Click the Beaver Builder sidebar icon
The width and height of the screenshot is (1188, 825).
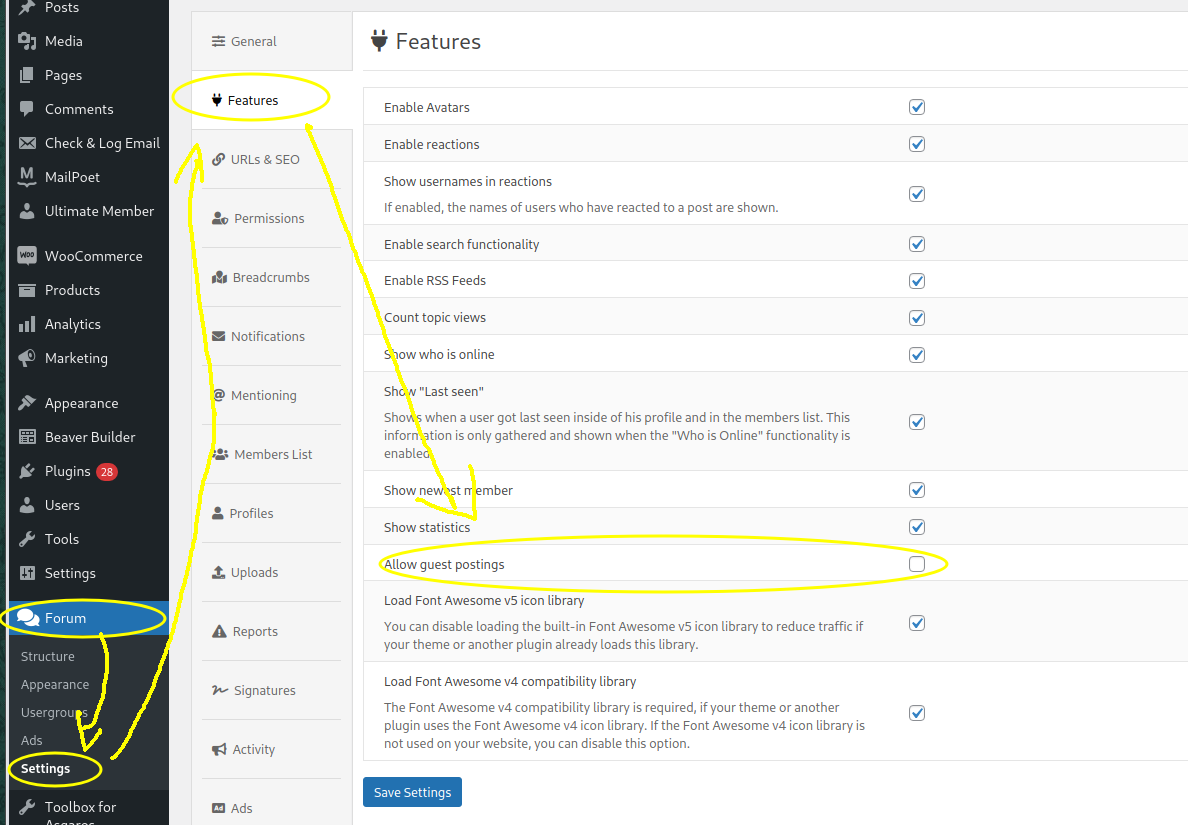point(27,437)
